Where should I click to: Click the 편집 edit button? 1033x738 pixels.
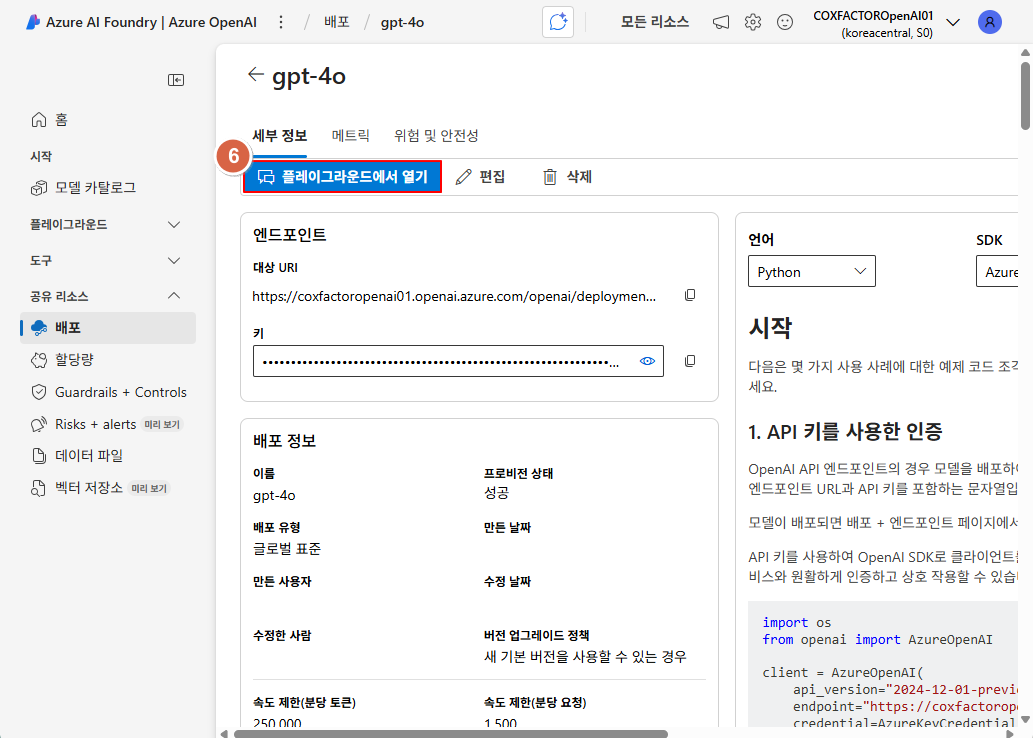click(481, 177)
